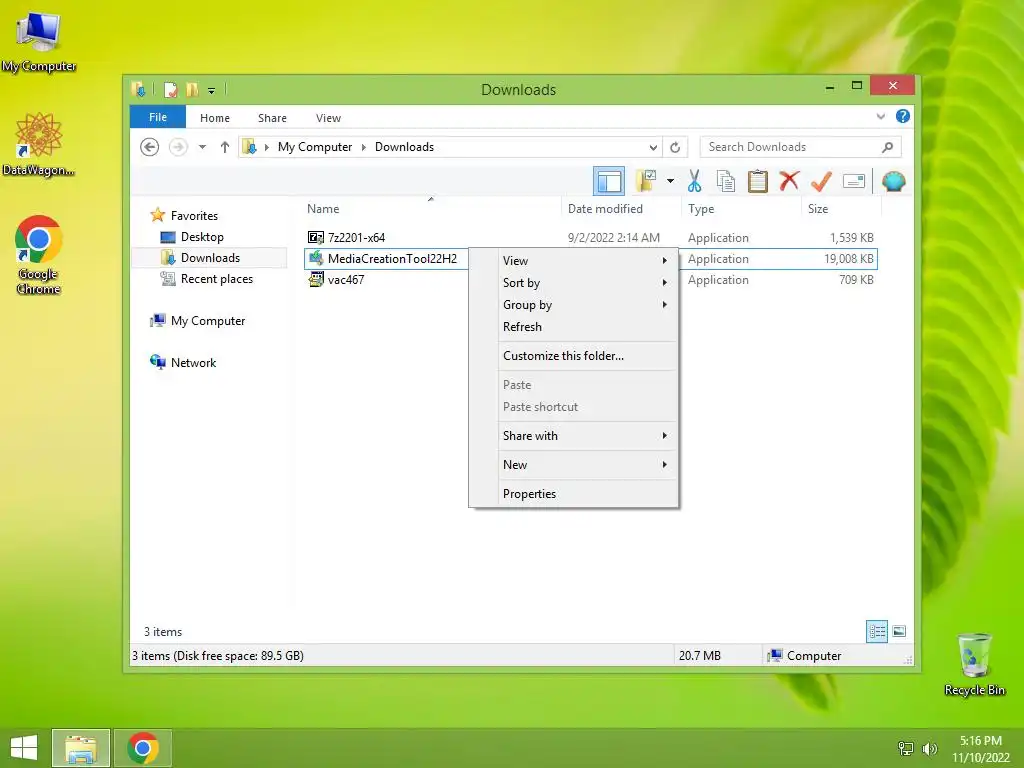Click the Paste clipboard icon

coord(758,181)
